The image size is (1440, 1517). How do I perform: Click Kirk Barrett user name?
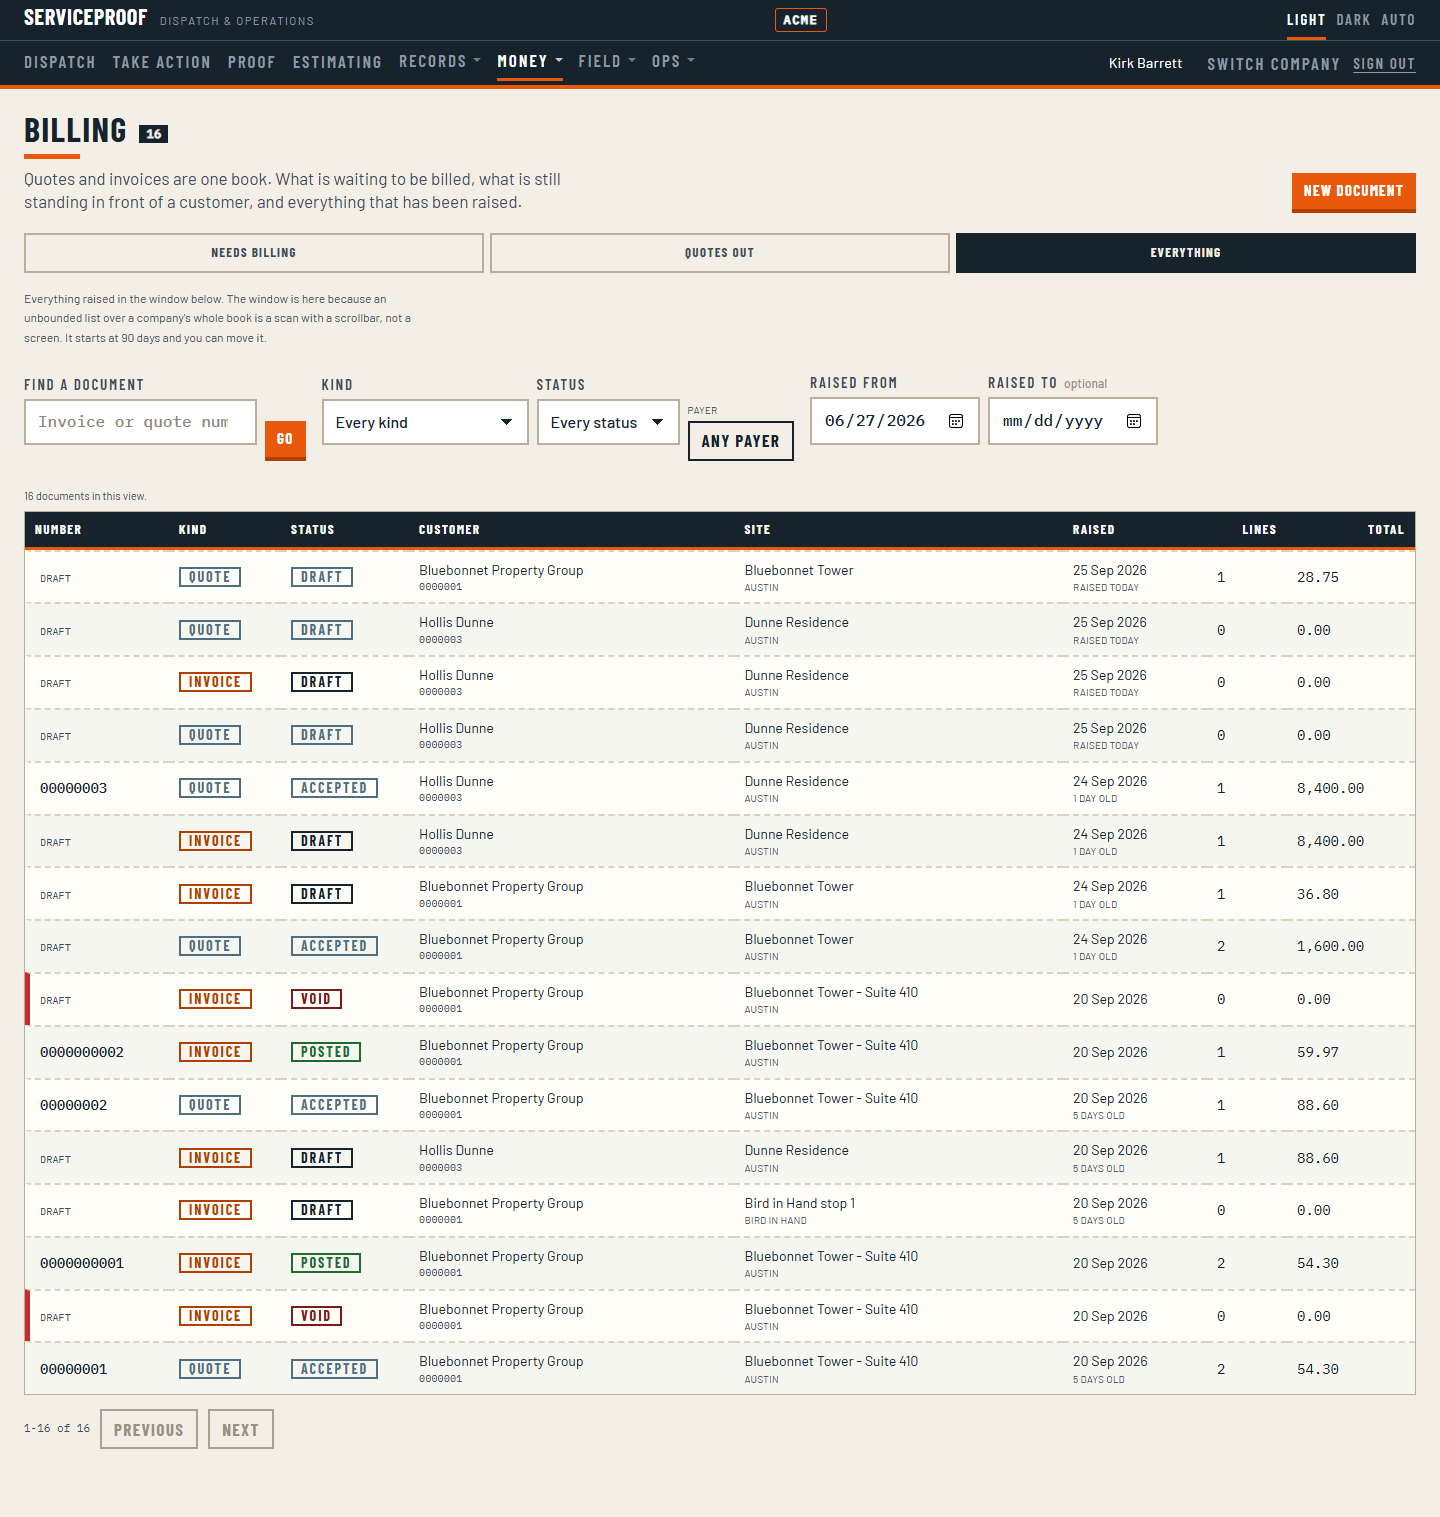(1146, 63)
